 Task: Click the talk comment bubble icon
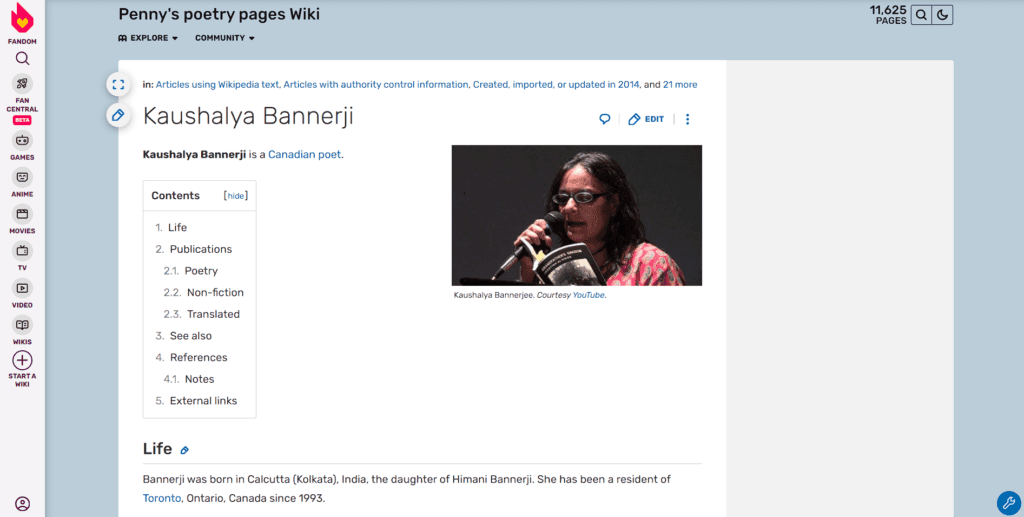point(605,119)
